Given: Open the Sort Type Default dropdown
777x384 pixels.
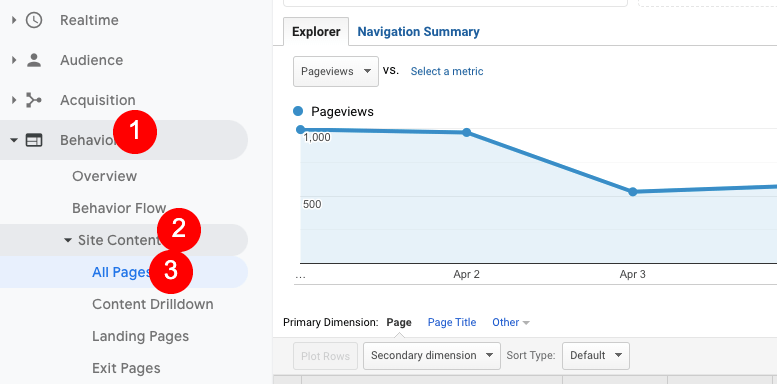Looking at the screenshot, I should coord(596,356).
